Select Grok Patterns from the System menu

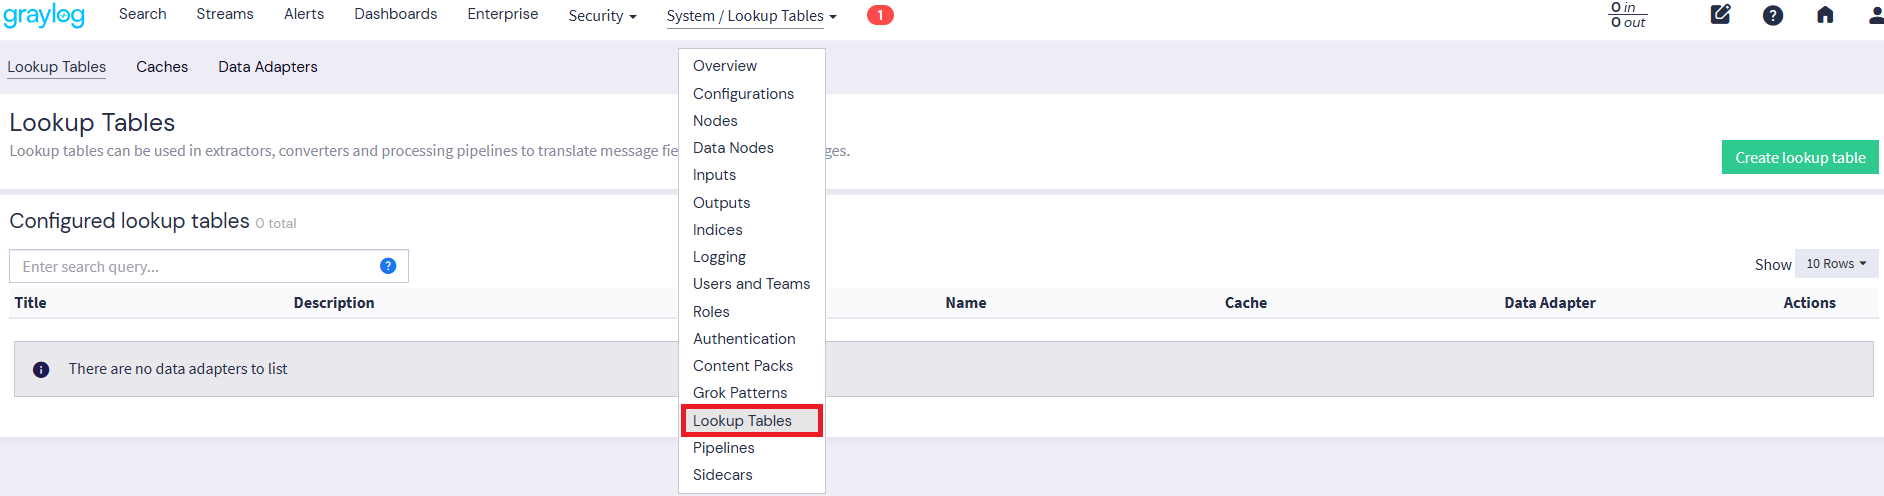739,393
